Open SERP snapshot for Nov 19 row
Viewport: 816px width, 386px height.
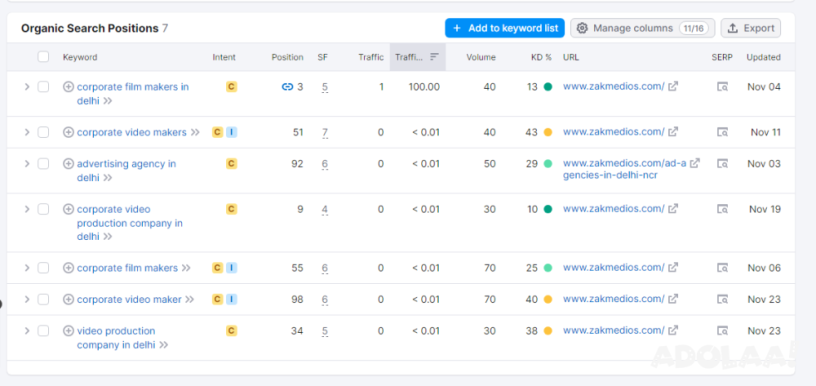[x=722, y=209]
